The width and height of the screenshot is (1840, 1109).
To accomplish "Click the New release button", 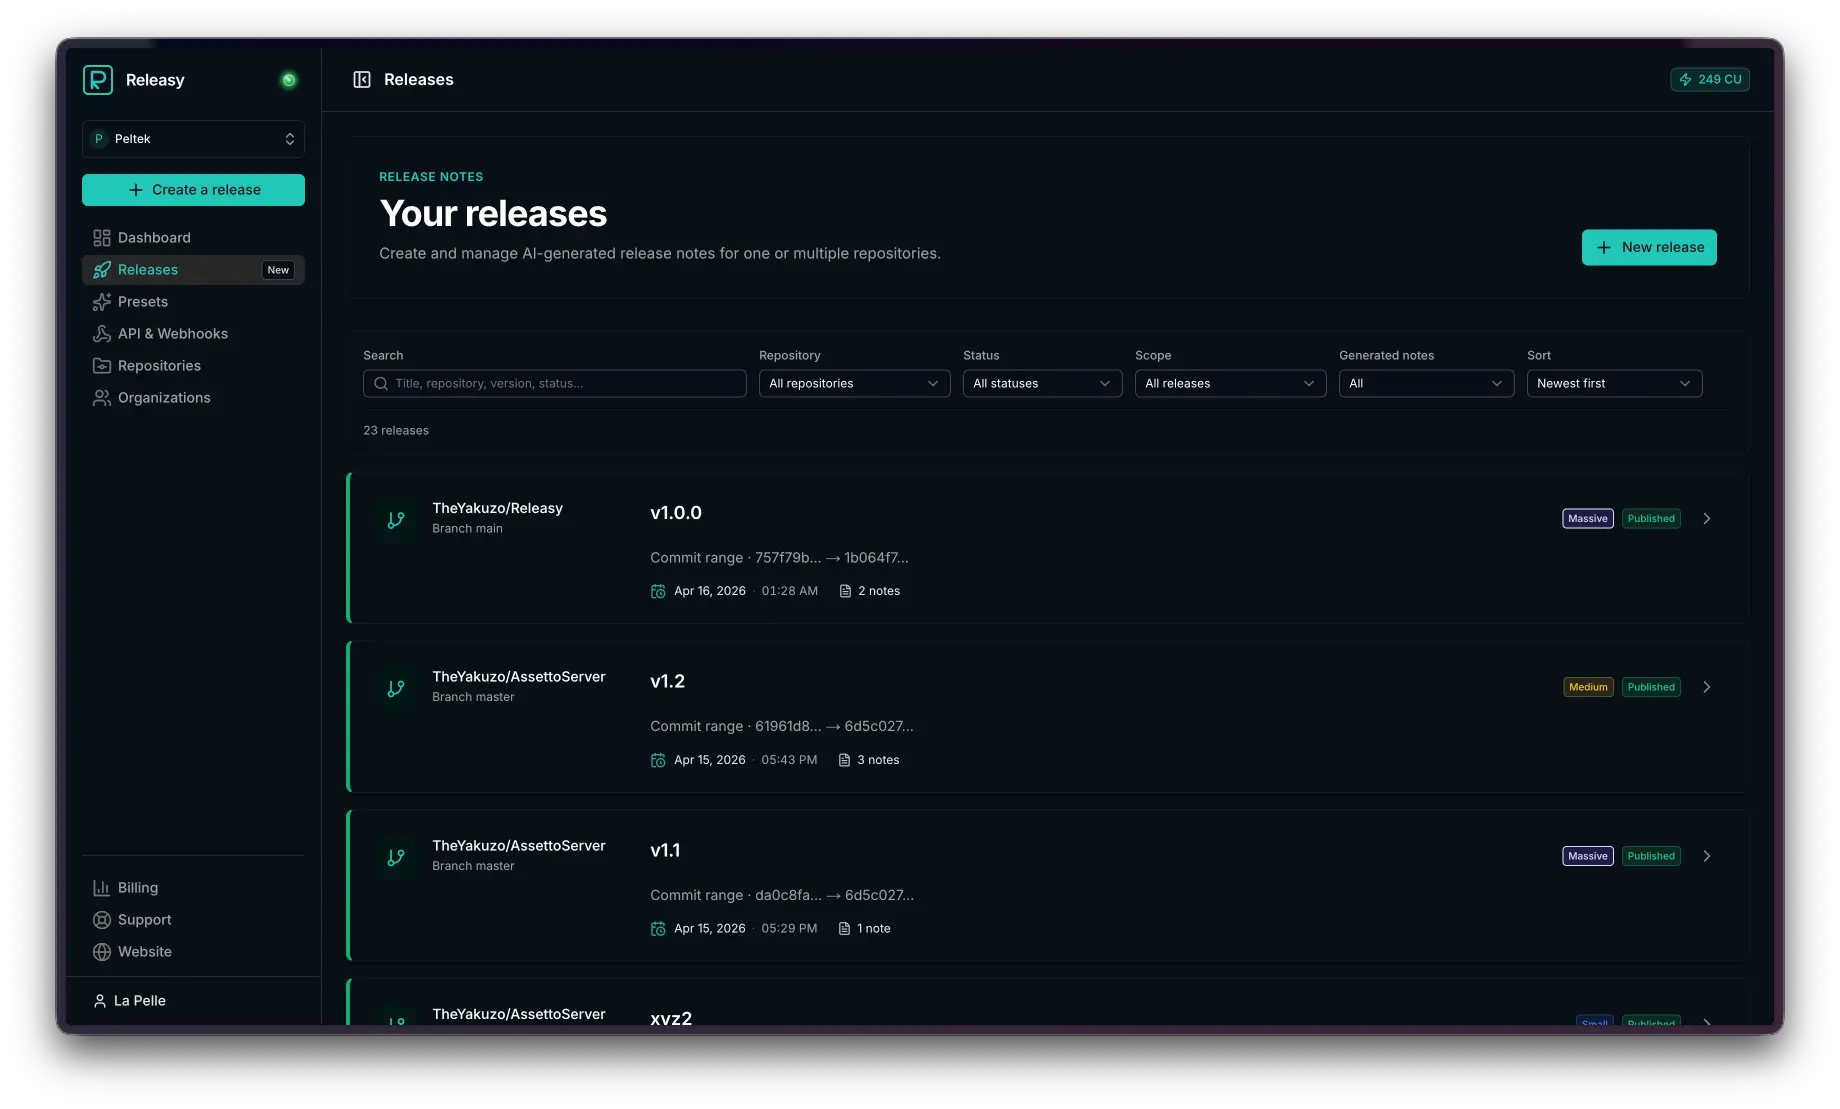I will [x=1649, y=248].
